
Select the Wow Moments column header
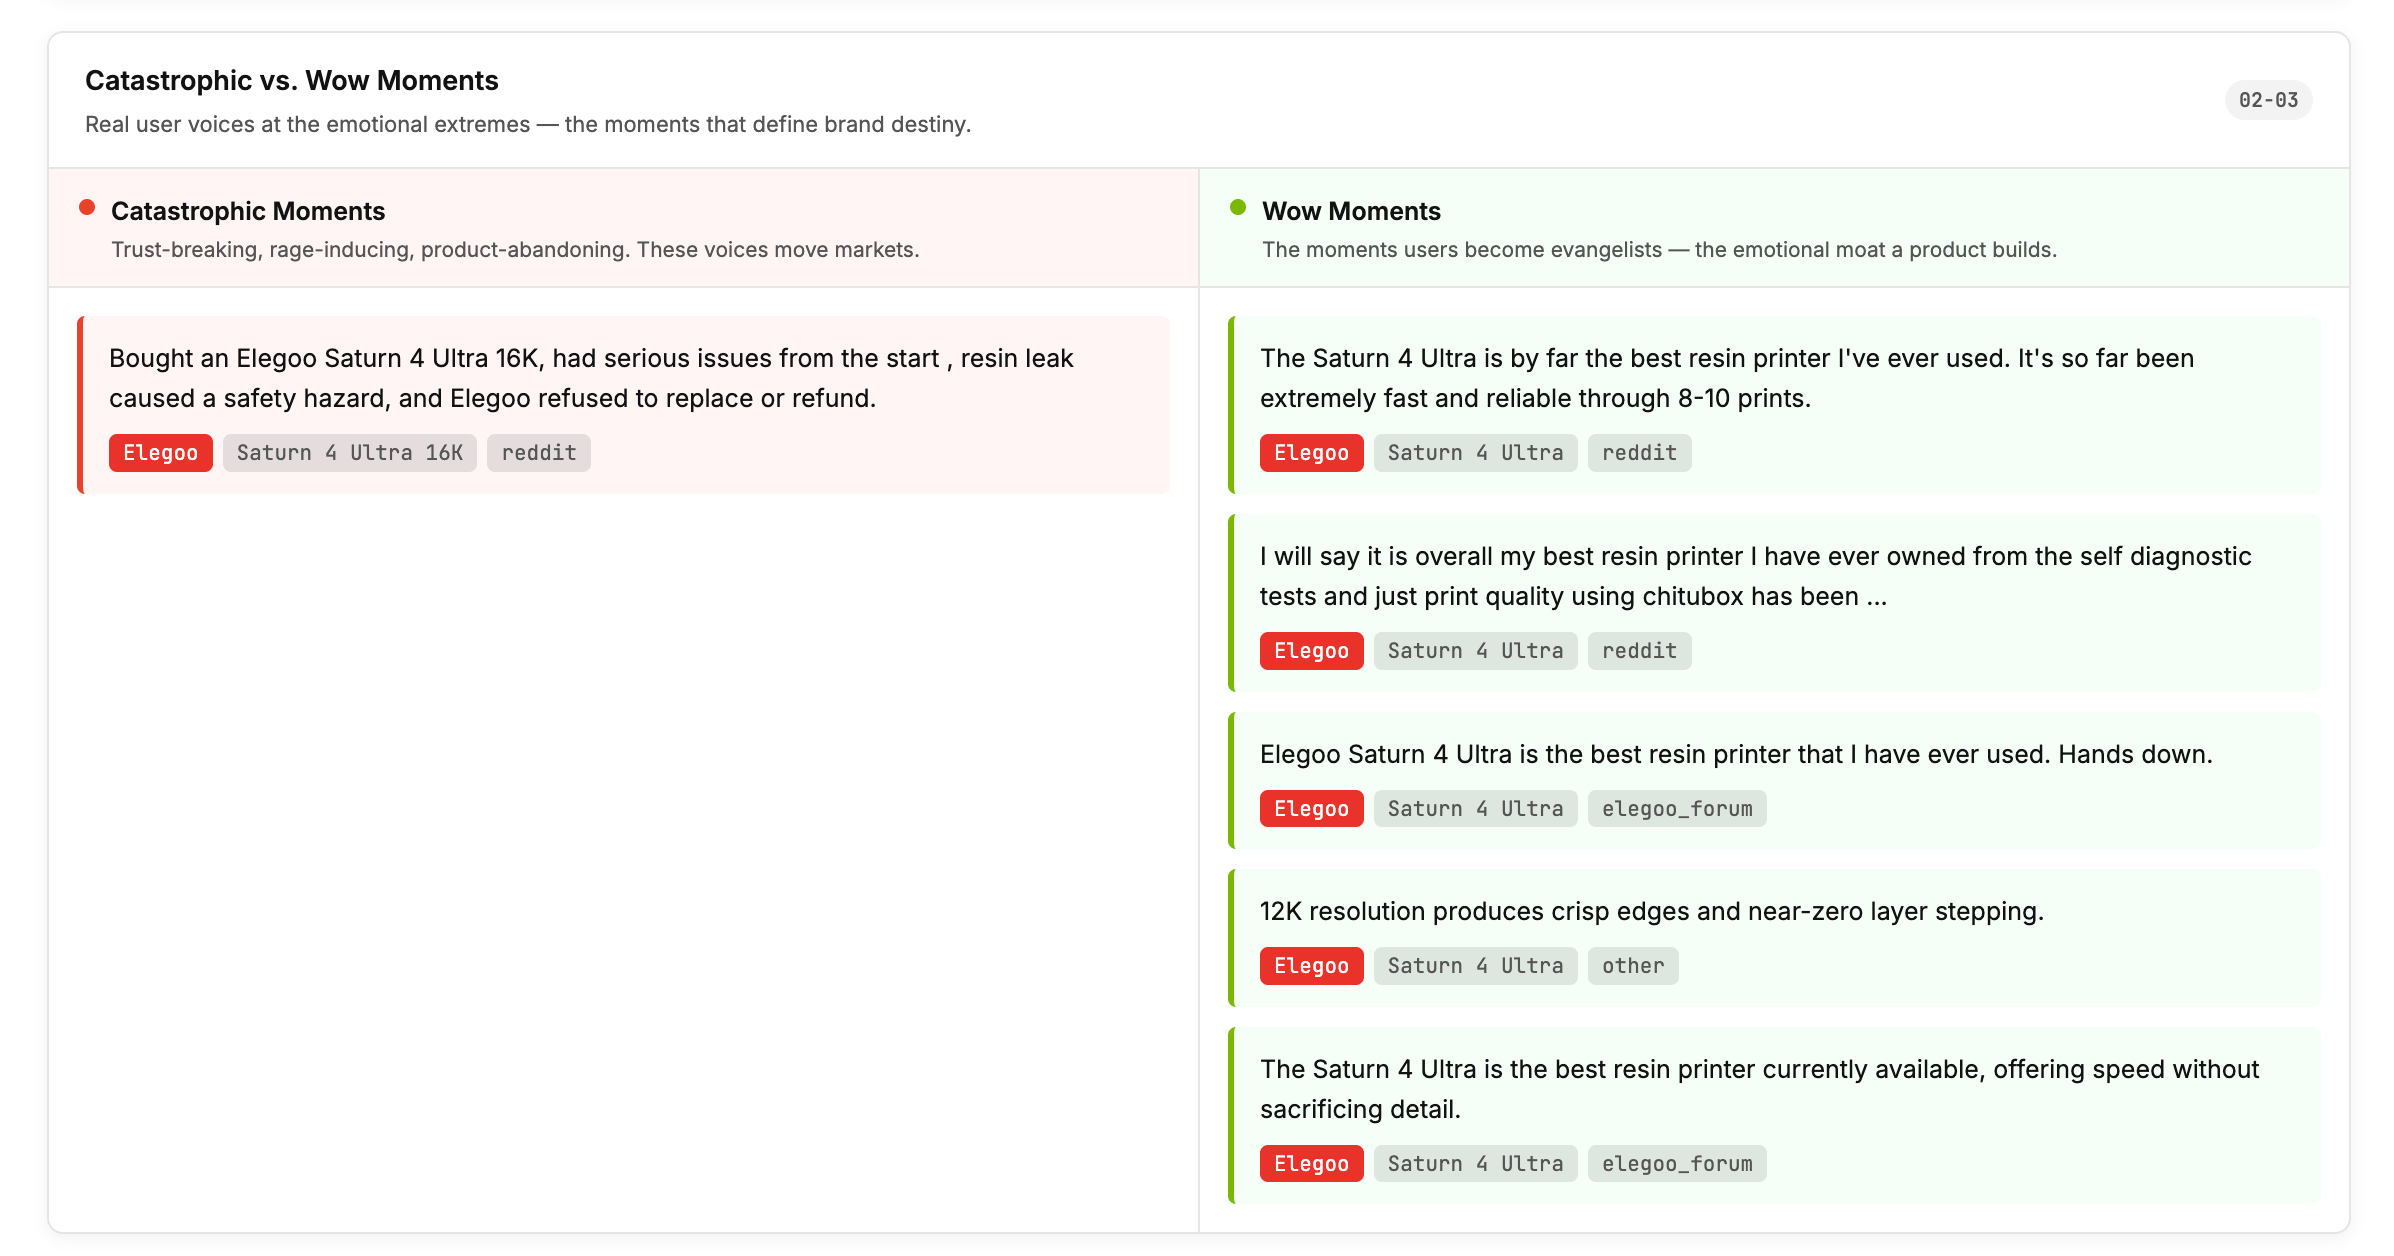[1351, 211]
